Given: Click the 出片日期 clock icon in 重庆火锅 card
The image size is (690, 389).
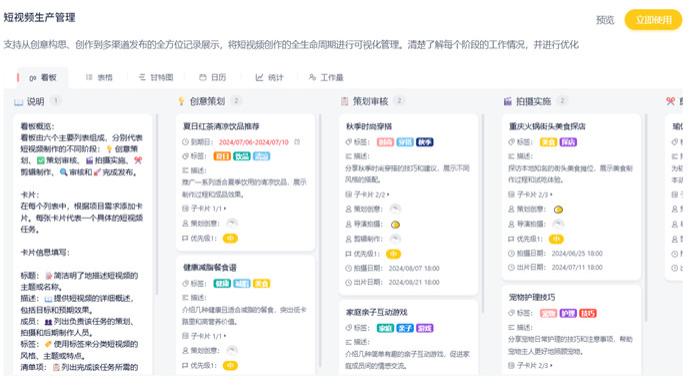Looking at the screenshot, I should 511,267.
